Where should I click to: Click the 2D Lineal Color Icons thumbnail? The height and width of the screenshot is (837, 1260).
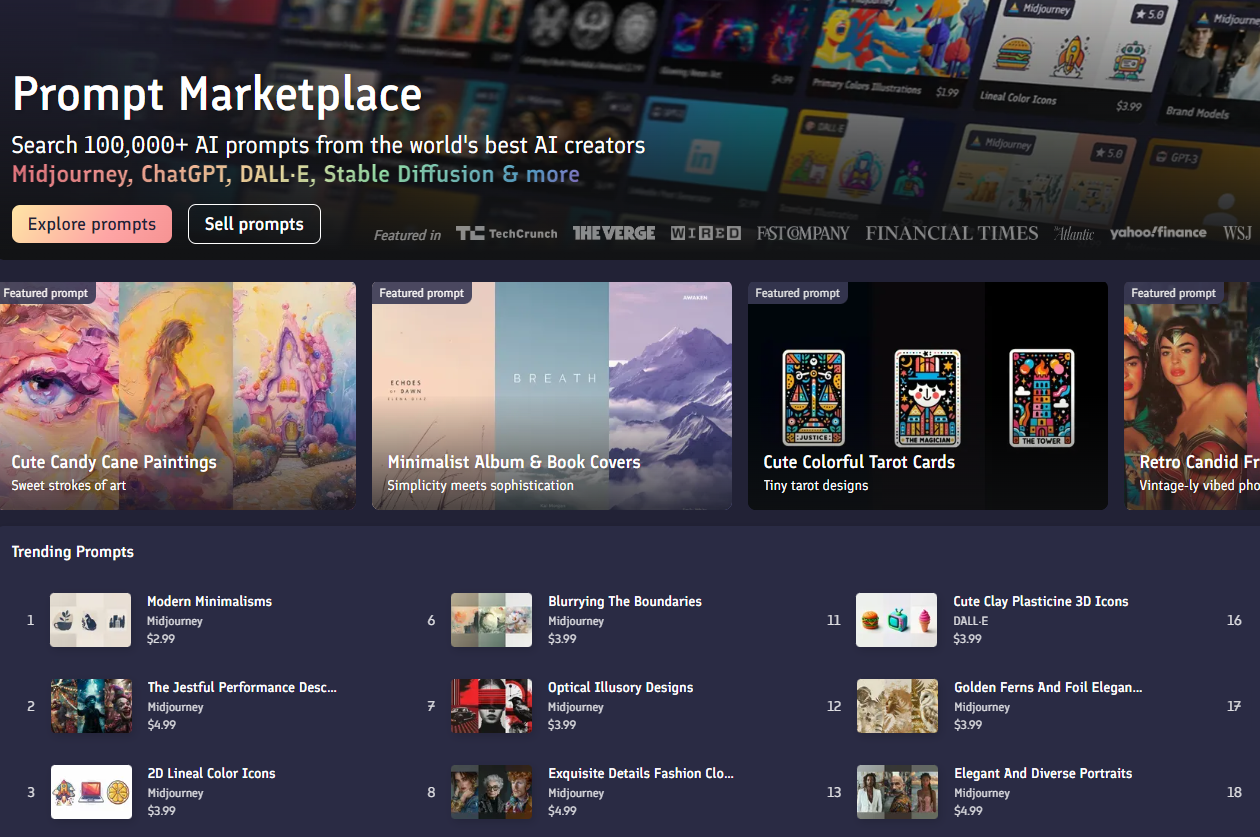click(91, 792)
